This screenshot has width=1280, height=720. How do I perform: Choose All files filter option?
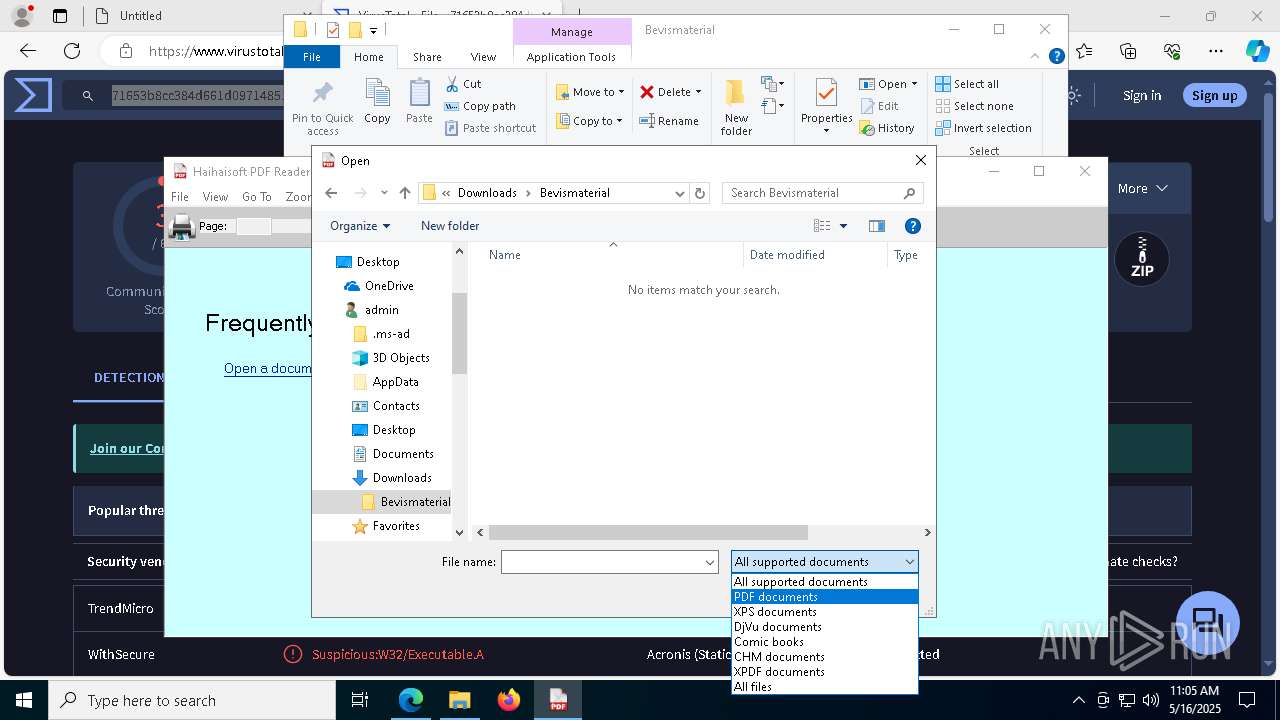pyautogui.click(x=824, y=687)
